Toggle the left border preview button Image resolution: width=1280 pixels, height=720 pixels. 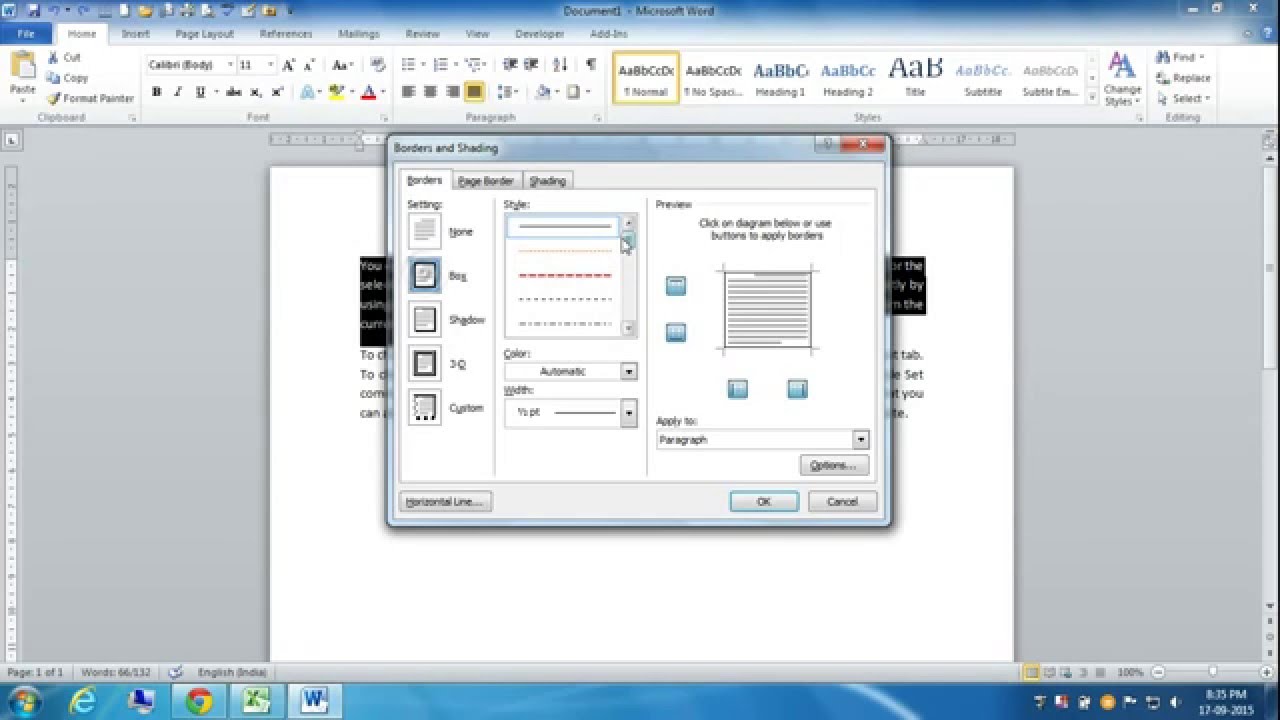click(x=738, y=389)
